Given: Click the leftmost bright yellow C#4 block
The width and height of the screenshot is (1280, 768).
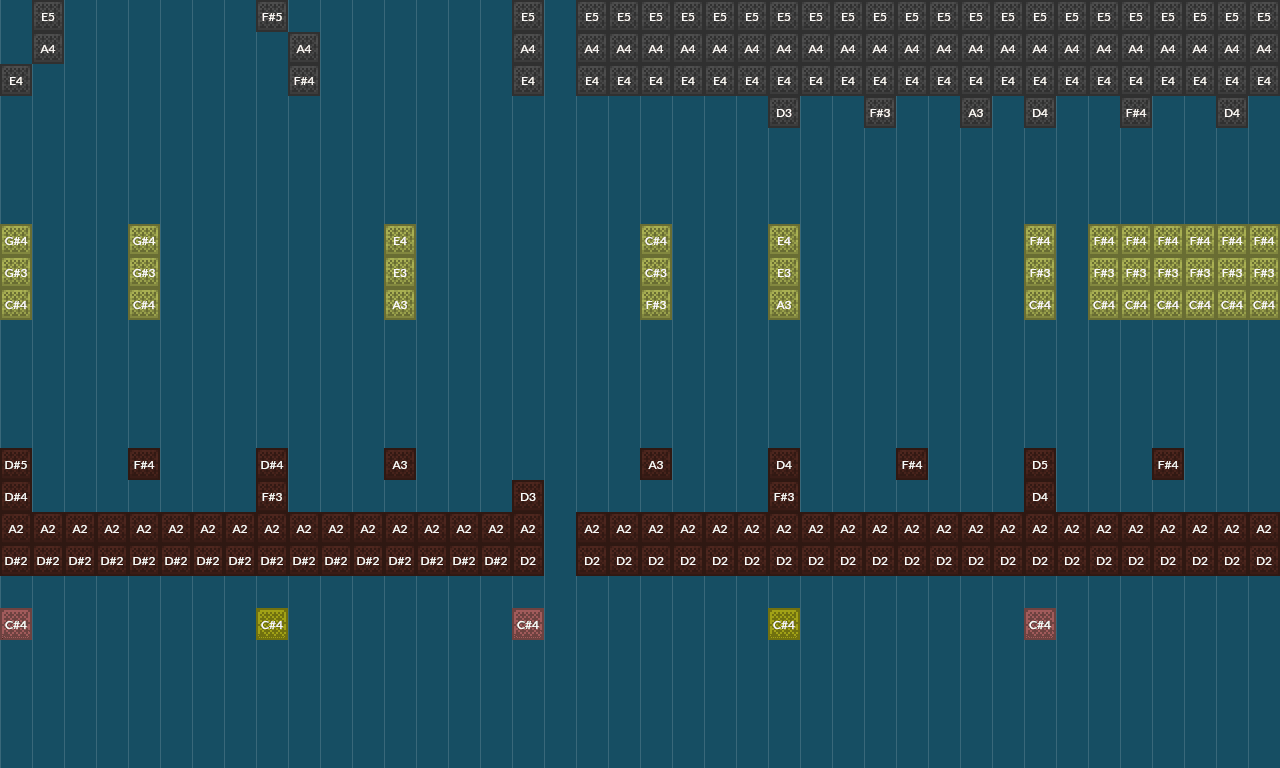Looking at the screenshot, I should pos(272,625).
